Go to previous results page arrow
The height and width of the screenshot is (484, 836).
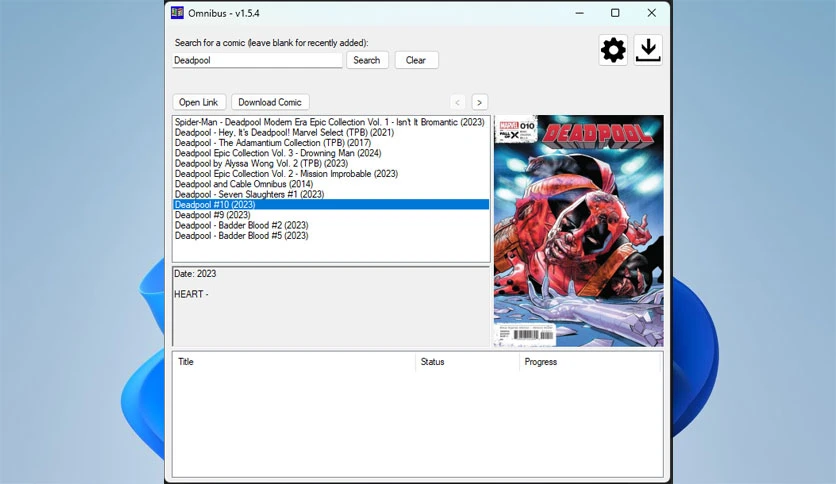[x=457, y=102]
